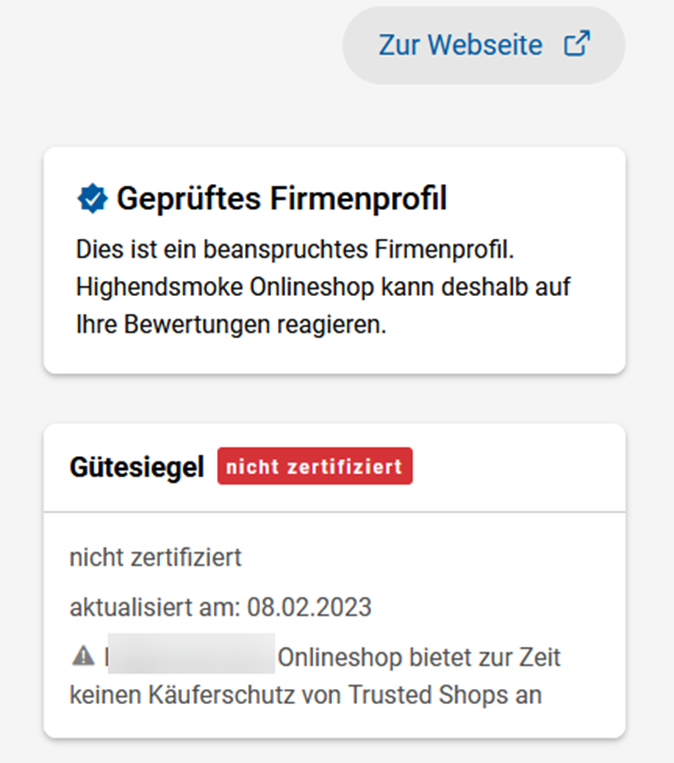
Task: Click the red nicht zertifiziert badge
Action: click(315, 466)
